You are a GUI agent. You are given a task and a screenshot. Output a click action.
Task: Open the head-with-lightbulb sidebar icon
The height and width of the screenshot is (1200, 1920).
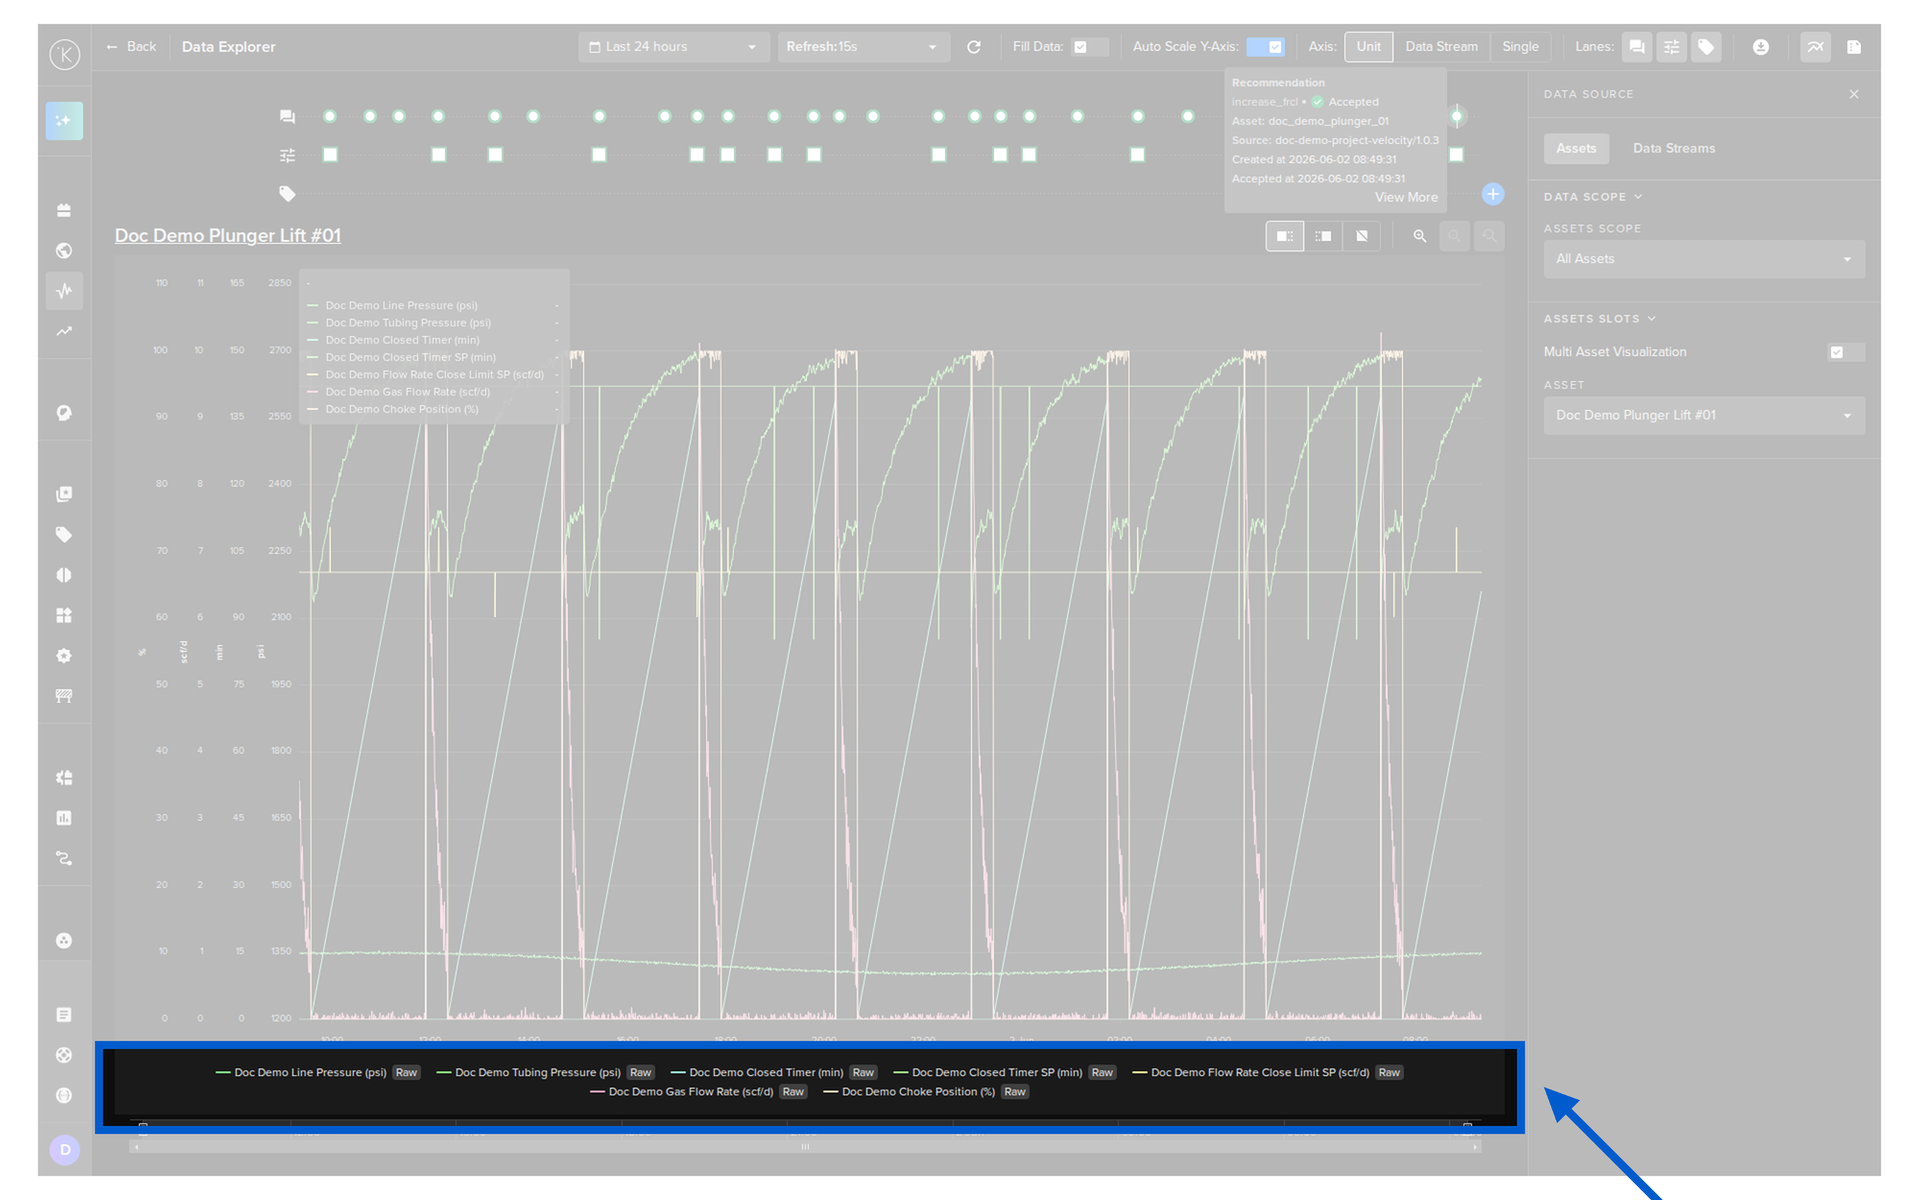(64, 413)
